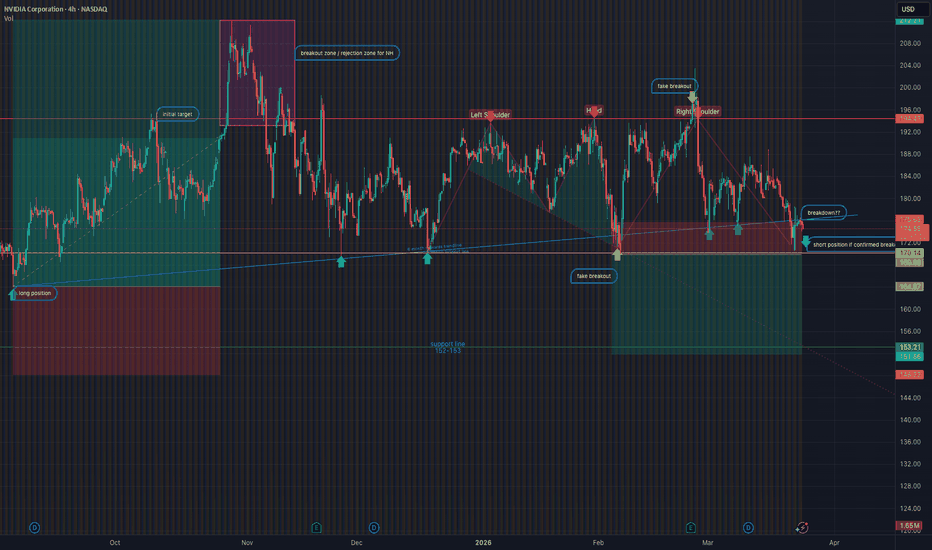Select the 'Left Shoulder' text label
The height and width of the screenshot is (550, 932).
coord(491,115)
